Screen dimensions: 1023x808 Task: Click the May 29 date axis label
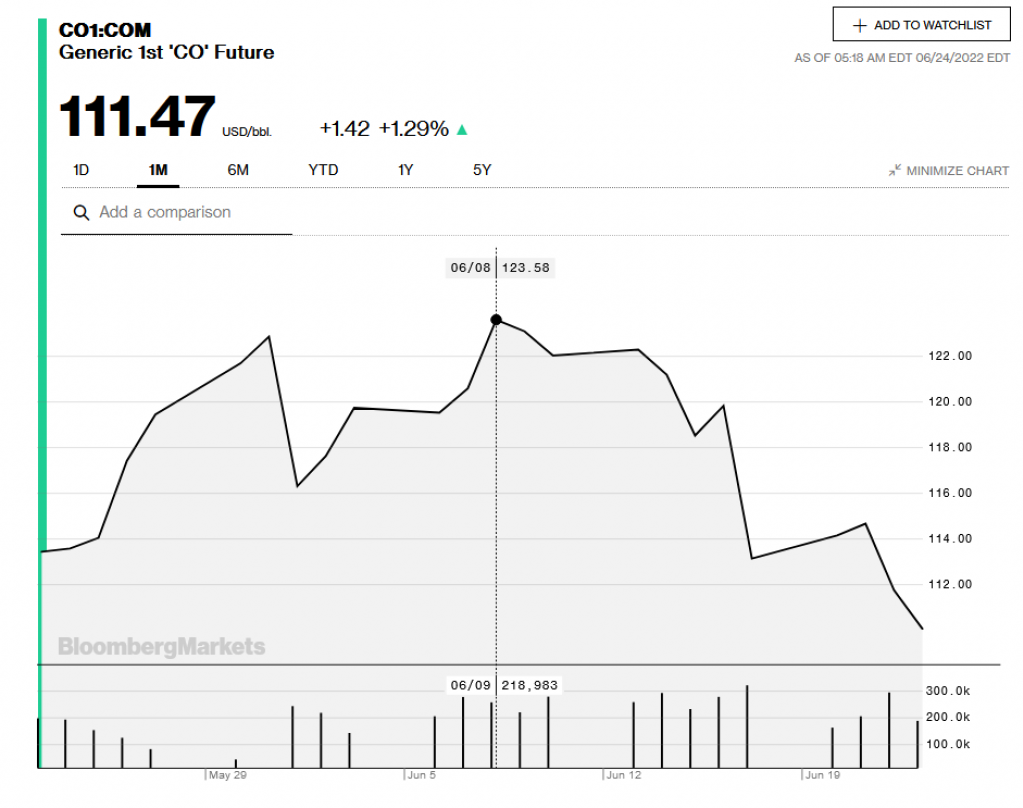227,775
